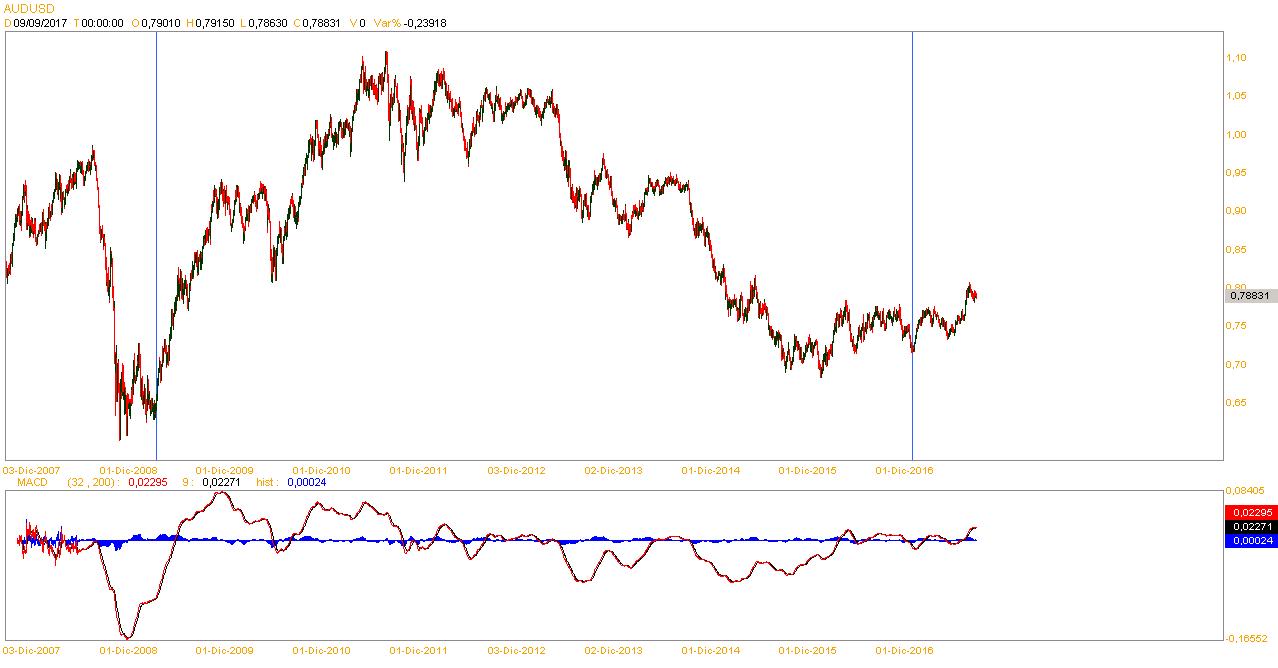Screen dimensions: 1278x668
Task: Click 01-Dic-2016 on the MACD panel date axis
Action: (904, 650)
